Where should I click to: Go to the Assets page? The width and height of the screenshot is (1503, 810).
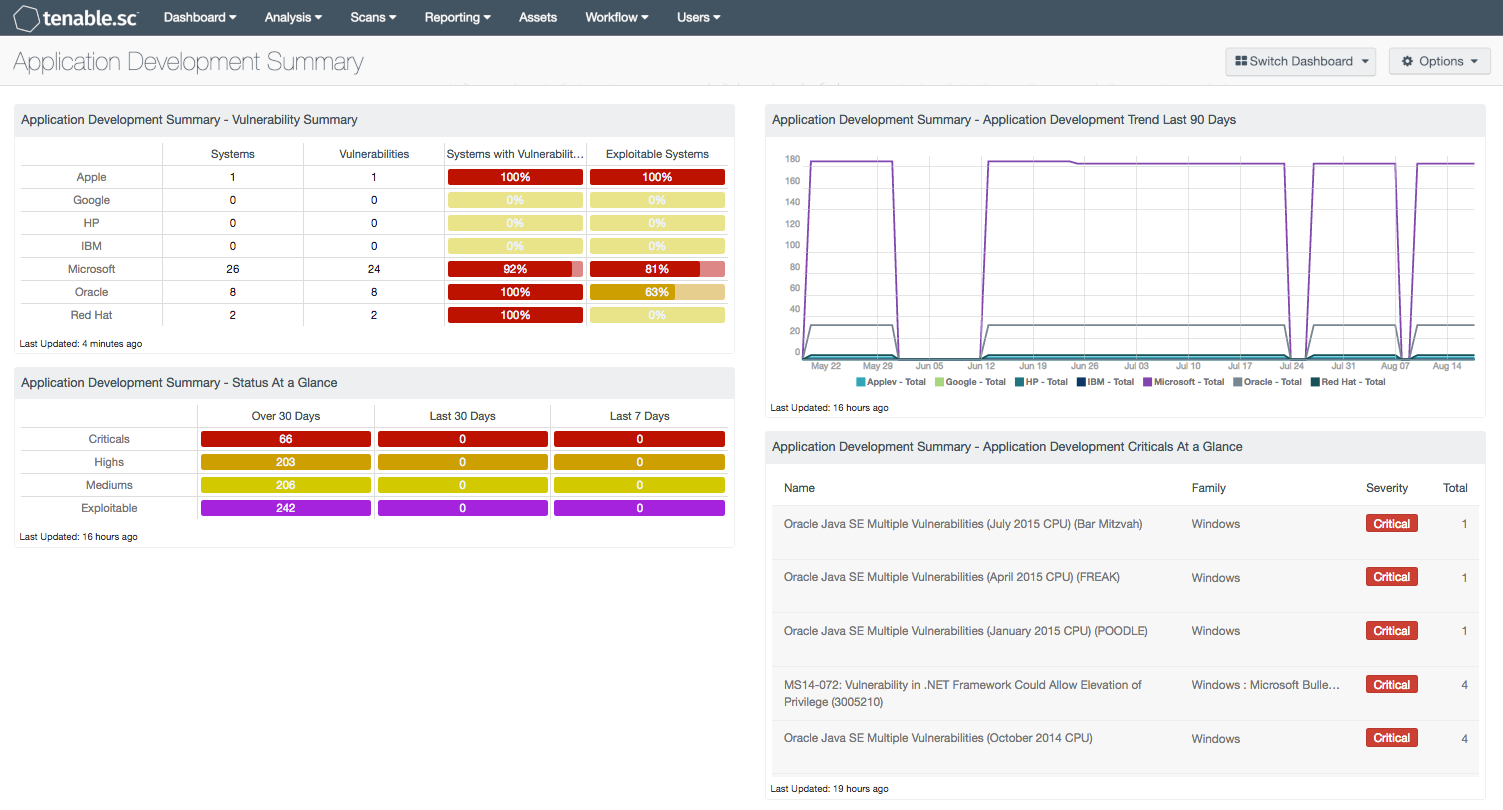[538, 17]
